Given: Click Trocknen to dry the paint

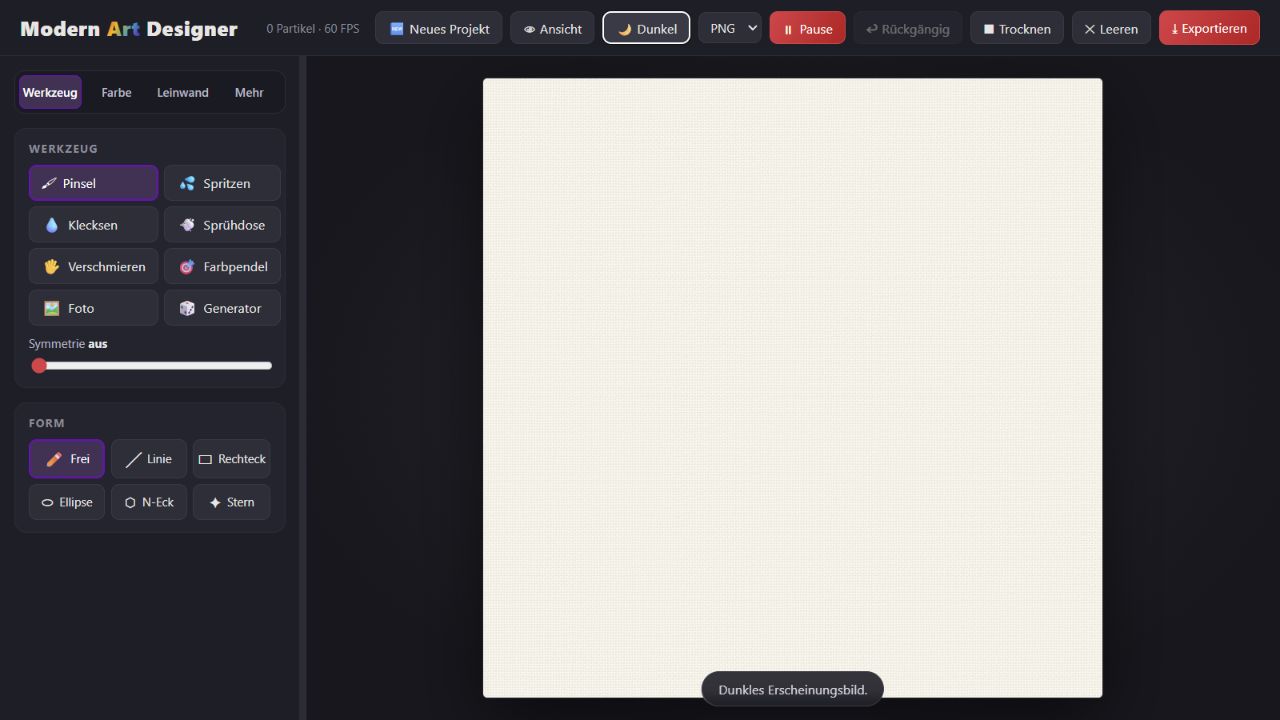Looking at the screenshot, I should [1017, 28].
